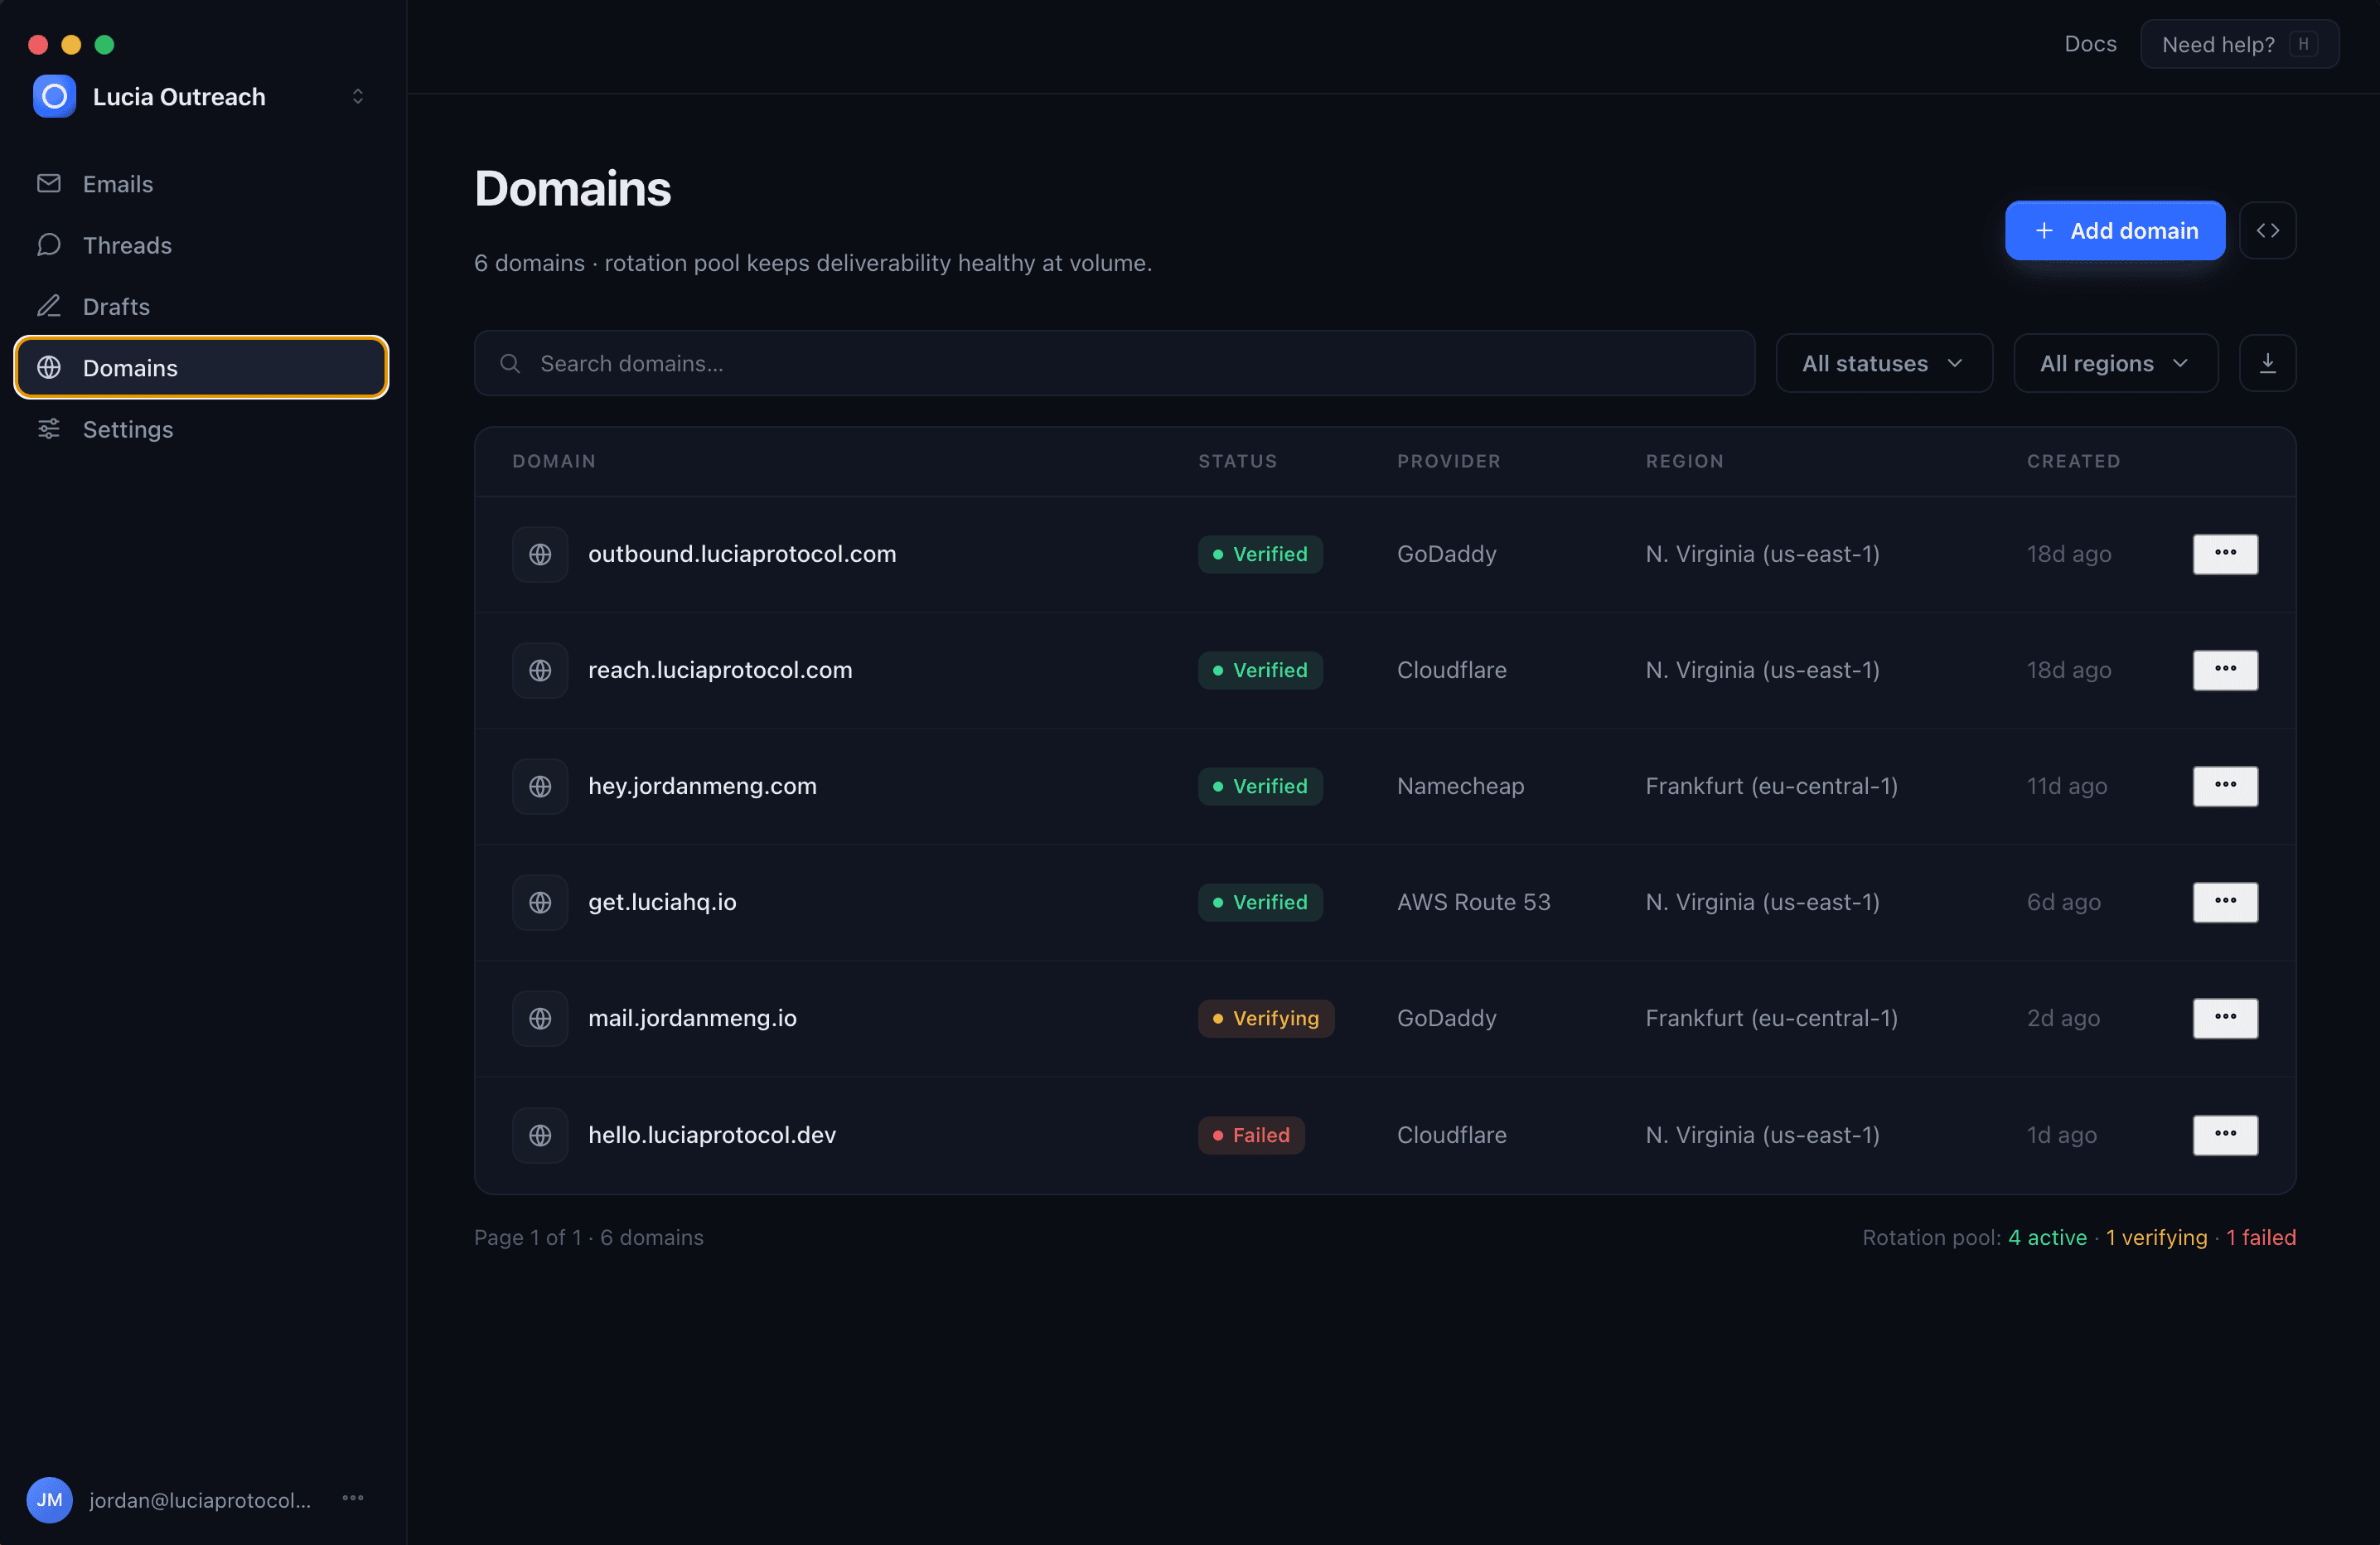2380x1545 pixels.
Task: Open actions menu for get.luciahq.io
Action: tap(2225, 901)
